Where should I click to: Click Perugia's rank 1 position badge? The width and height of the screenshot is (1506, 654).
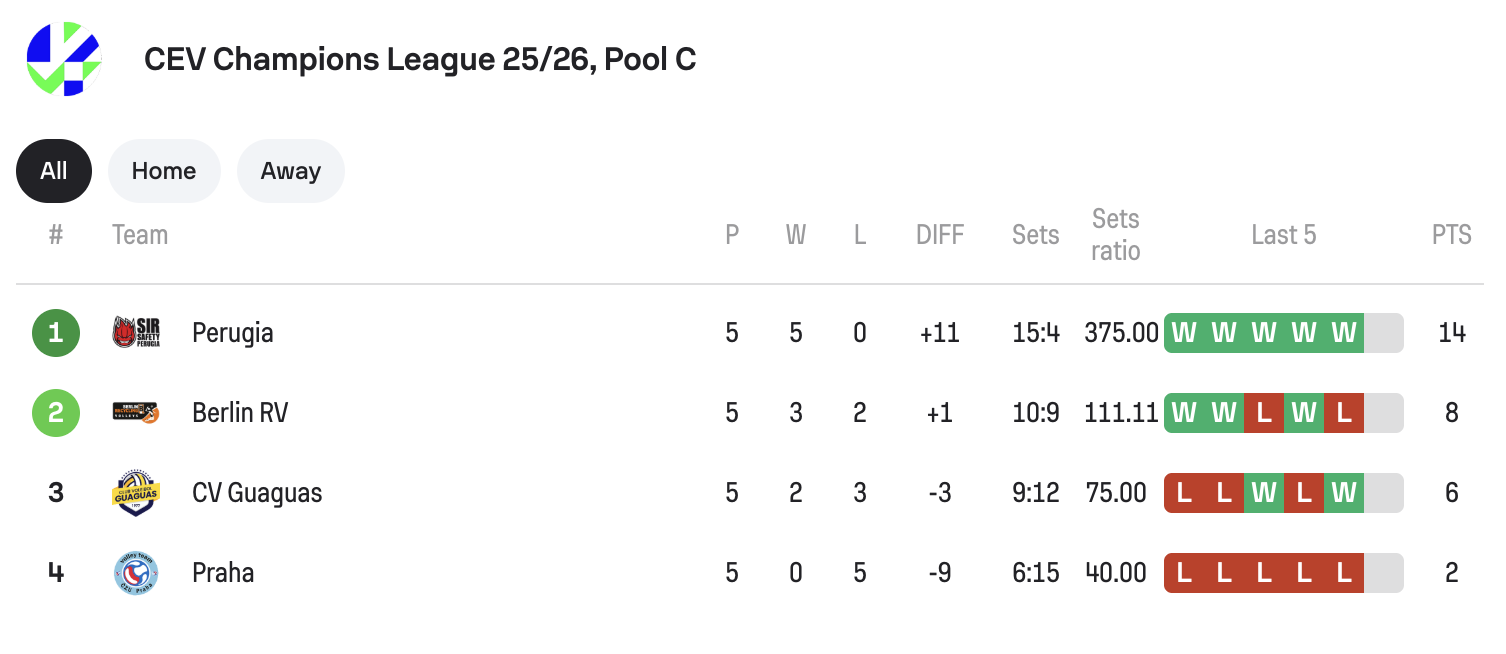tap(55, 332)
